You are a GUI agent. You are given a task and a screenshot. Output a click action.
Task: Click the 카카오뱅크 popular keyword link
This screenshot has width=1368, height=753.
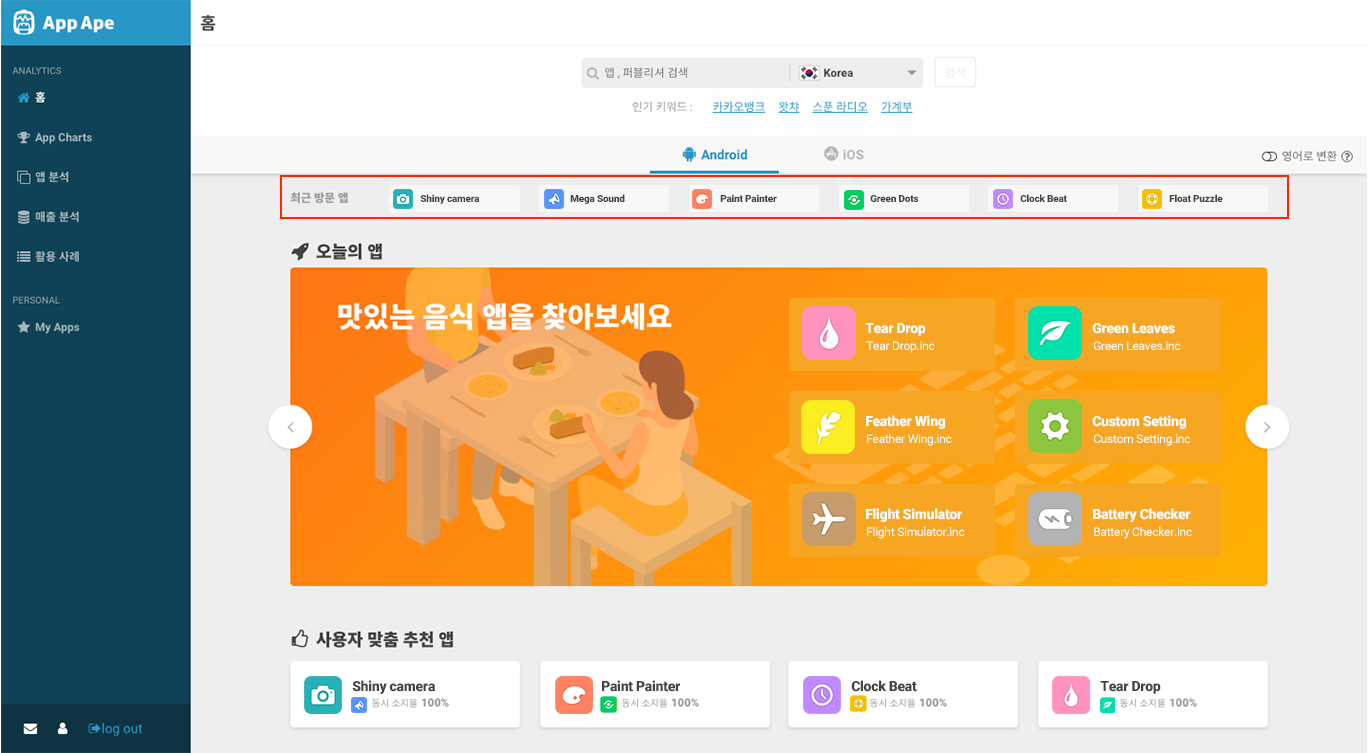[x=738, y=107]
